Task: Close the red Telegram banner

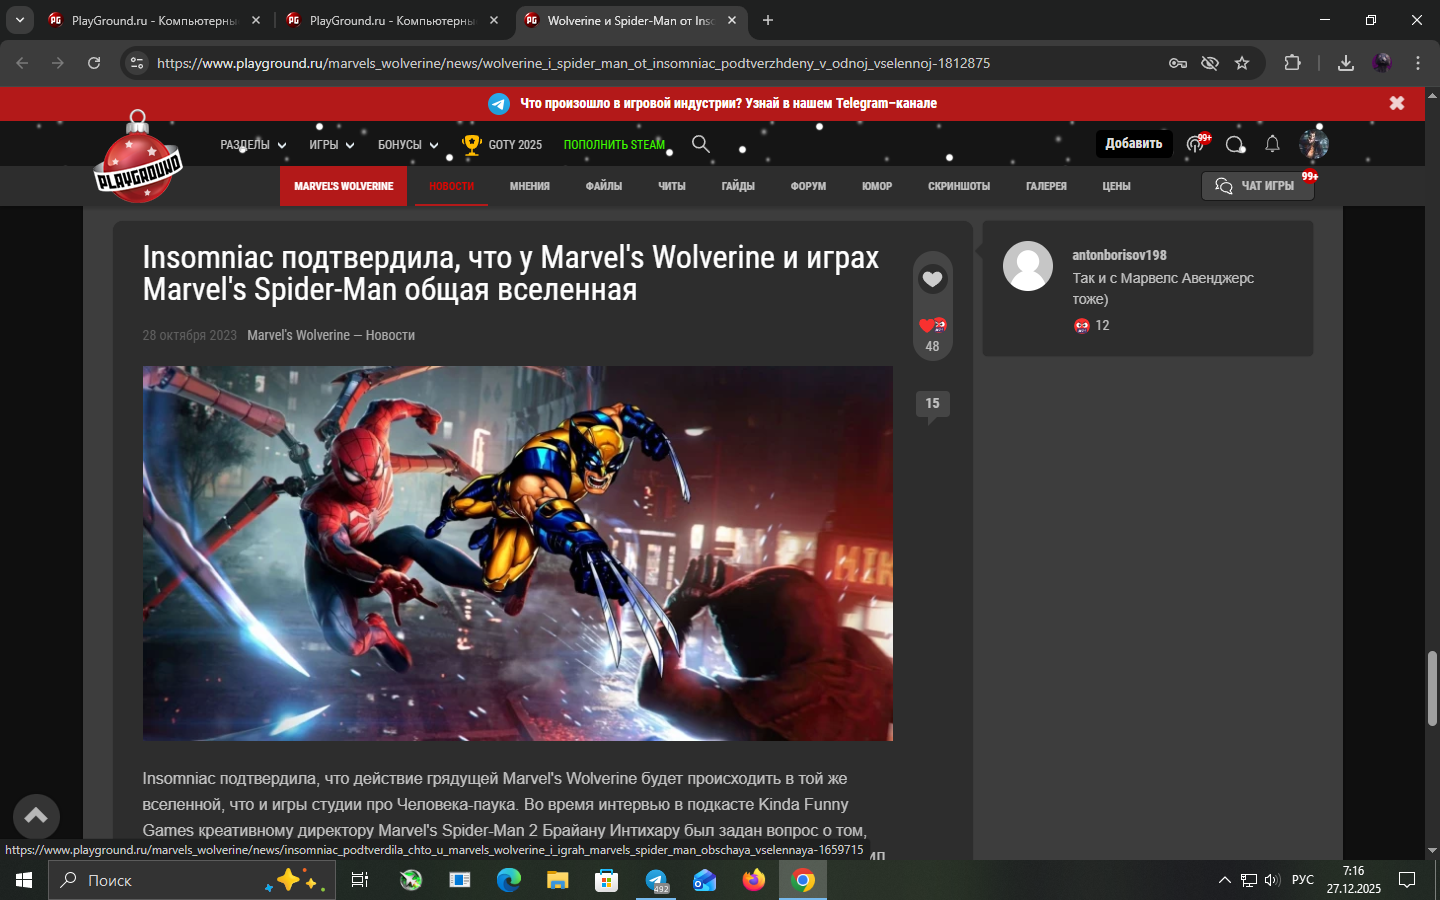Action: 1397,103
